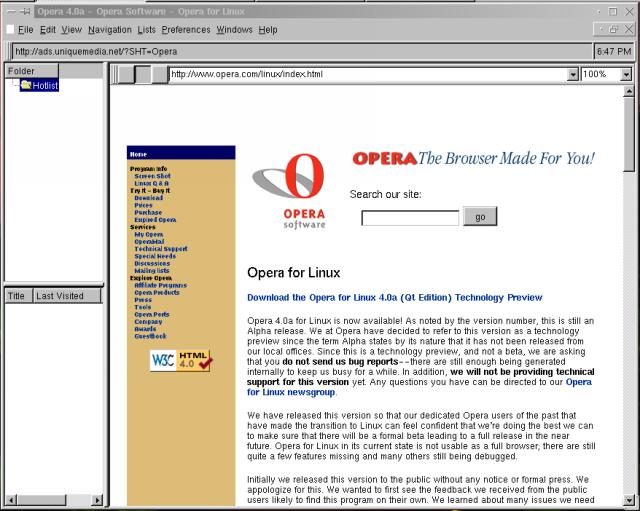Click the 'Search our site' text field
Image resolution: width=640 pixels, height=511 pixels.
point(410,217)
